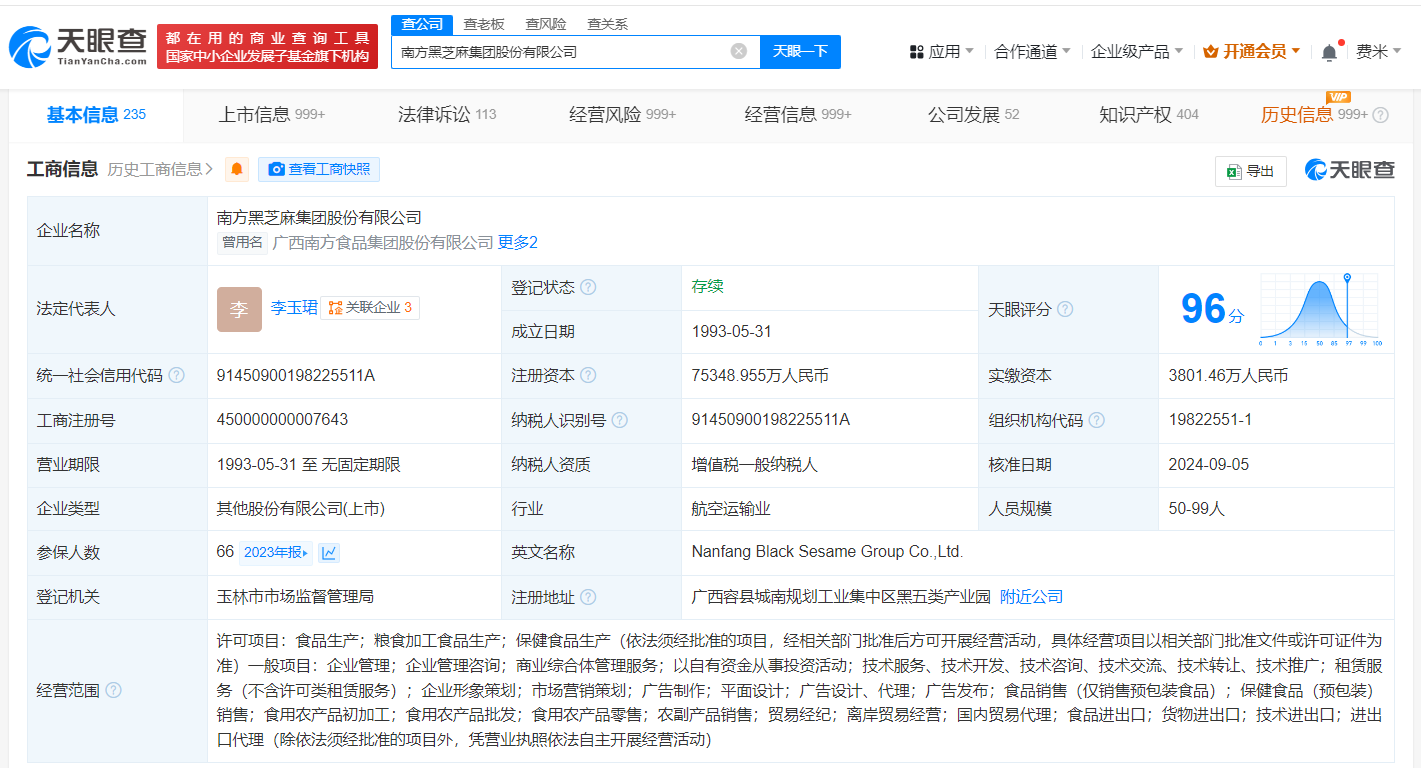Click the TianYanCha logo at top left

[78, 46]
